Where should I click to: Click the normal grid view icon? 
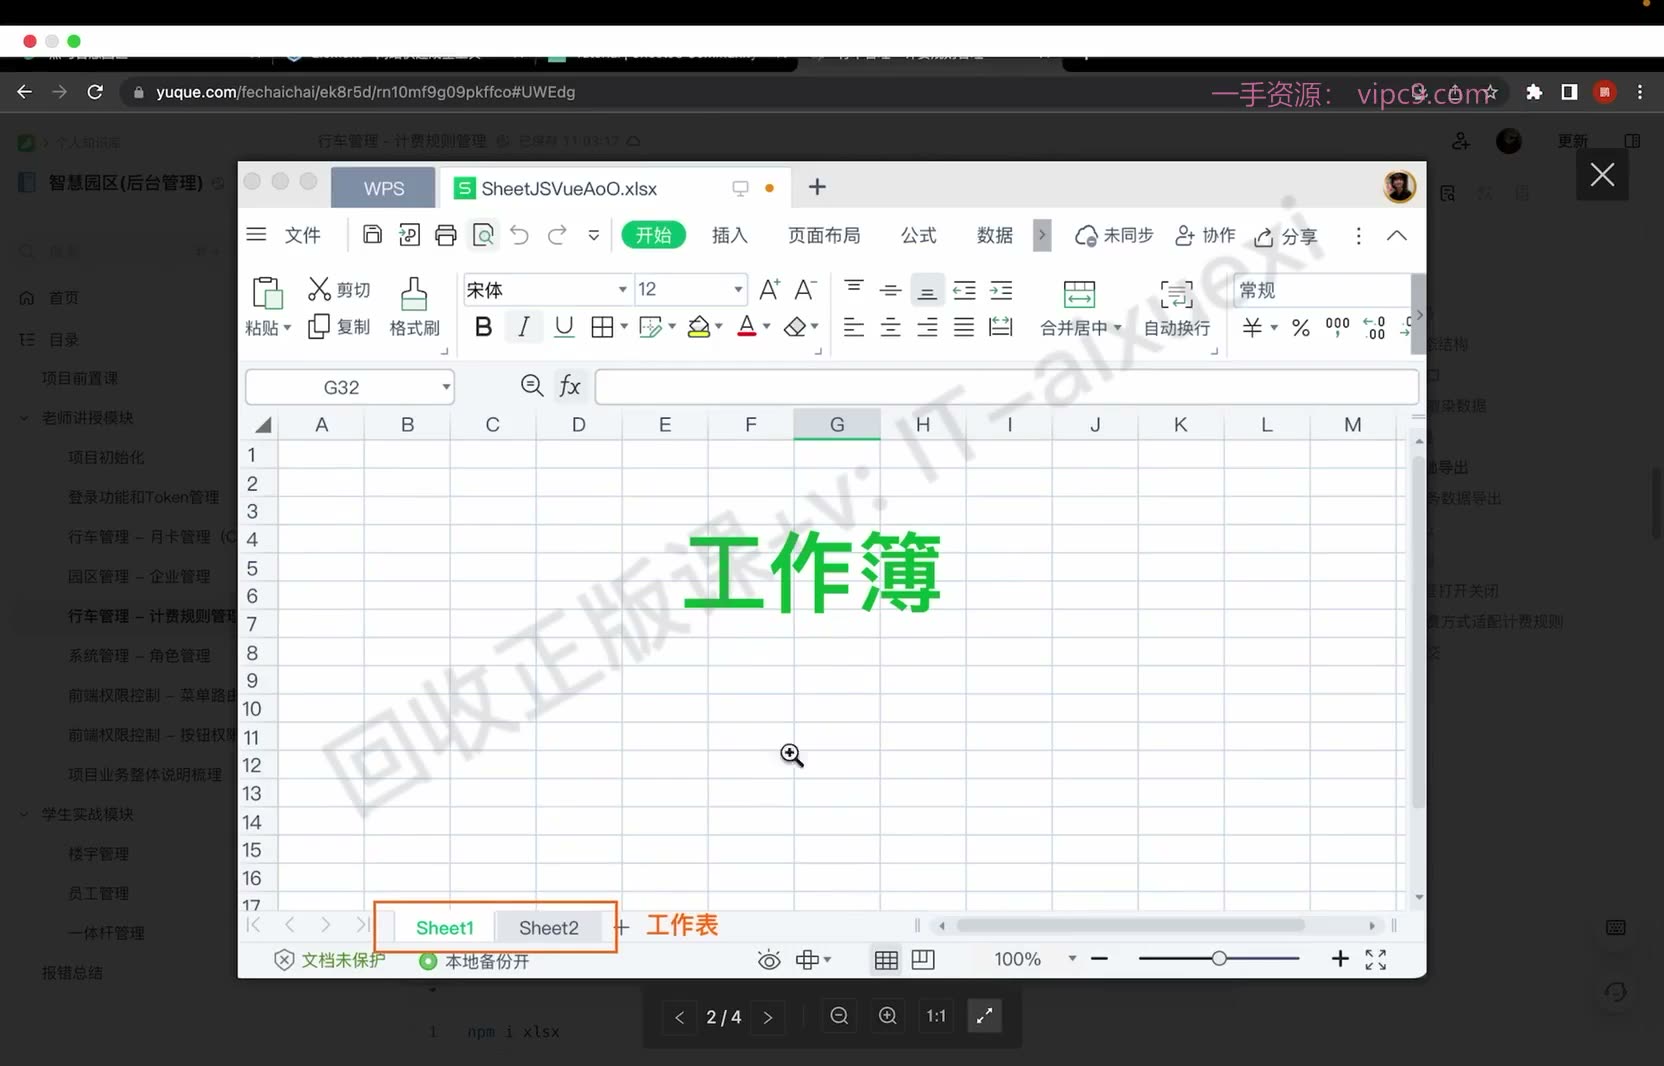[886, 960]
